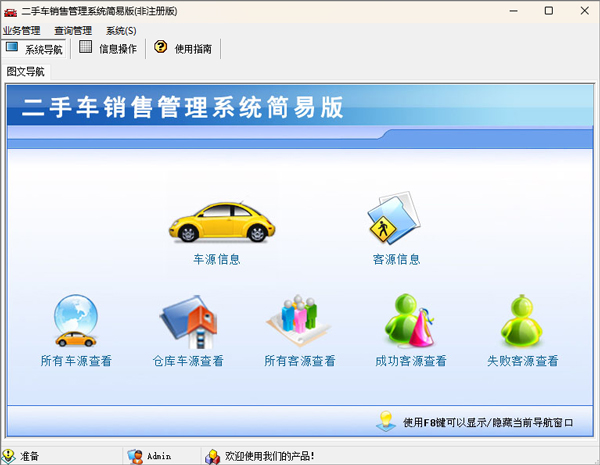Minimize the application window
The height and width of the screenshot is (465, 600).
[514, 11]
